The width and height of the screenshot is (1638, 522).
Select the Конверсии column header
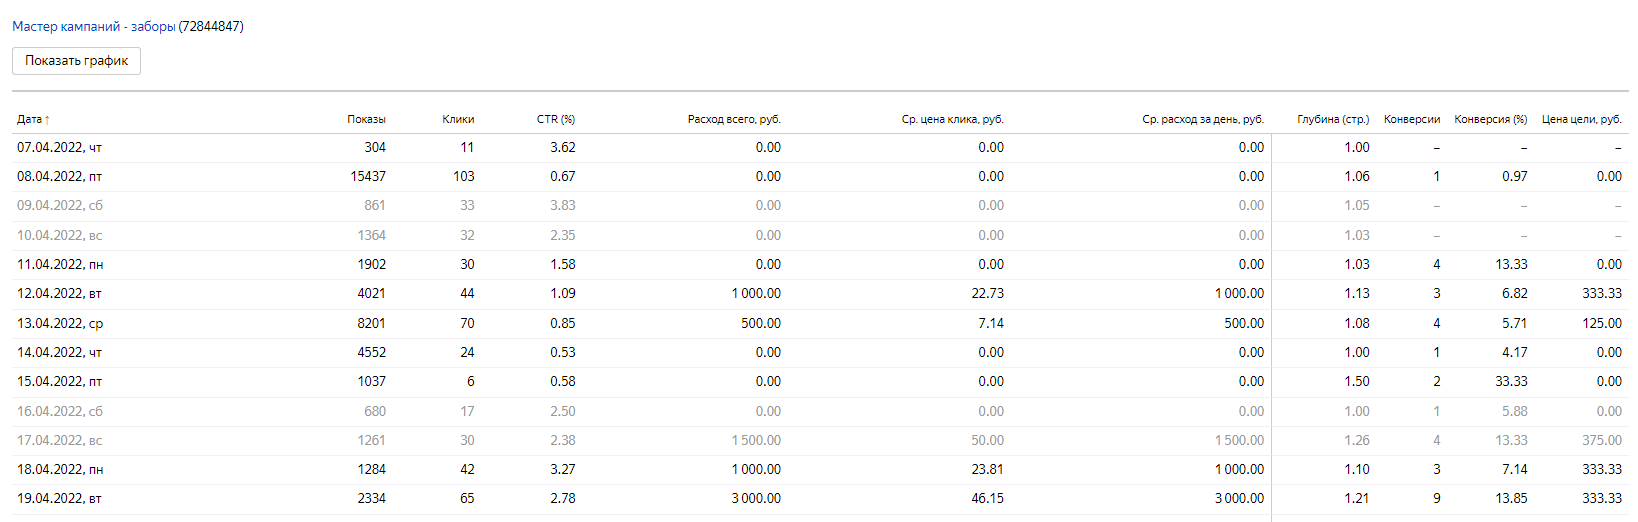[x=1411, y=120]
